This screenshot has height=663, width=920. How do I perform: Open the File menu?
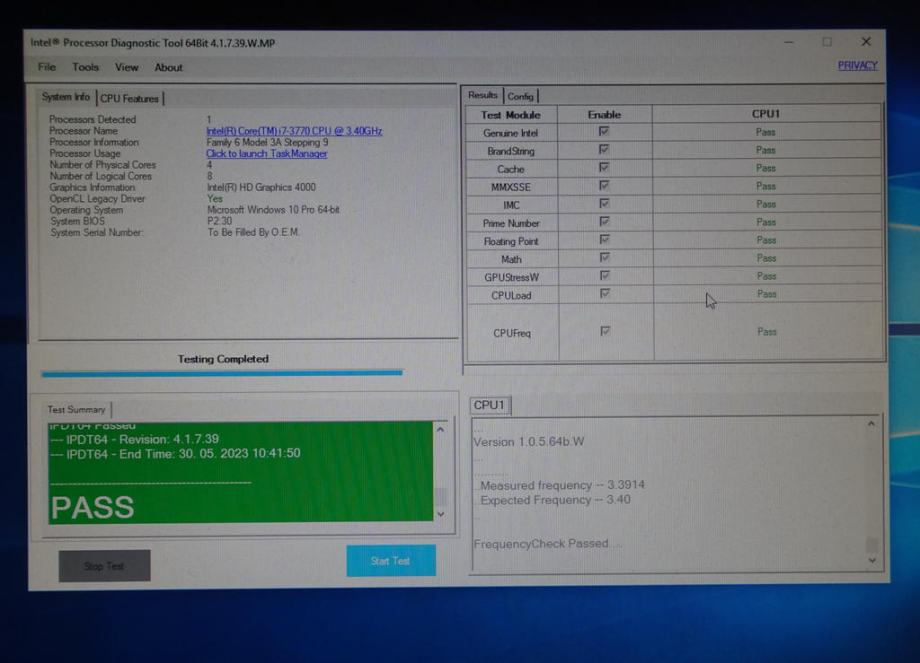point(47,67)
